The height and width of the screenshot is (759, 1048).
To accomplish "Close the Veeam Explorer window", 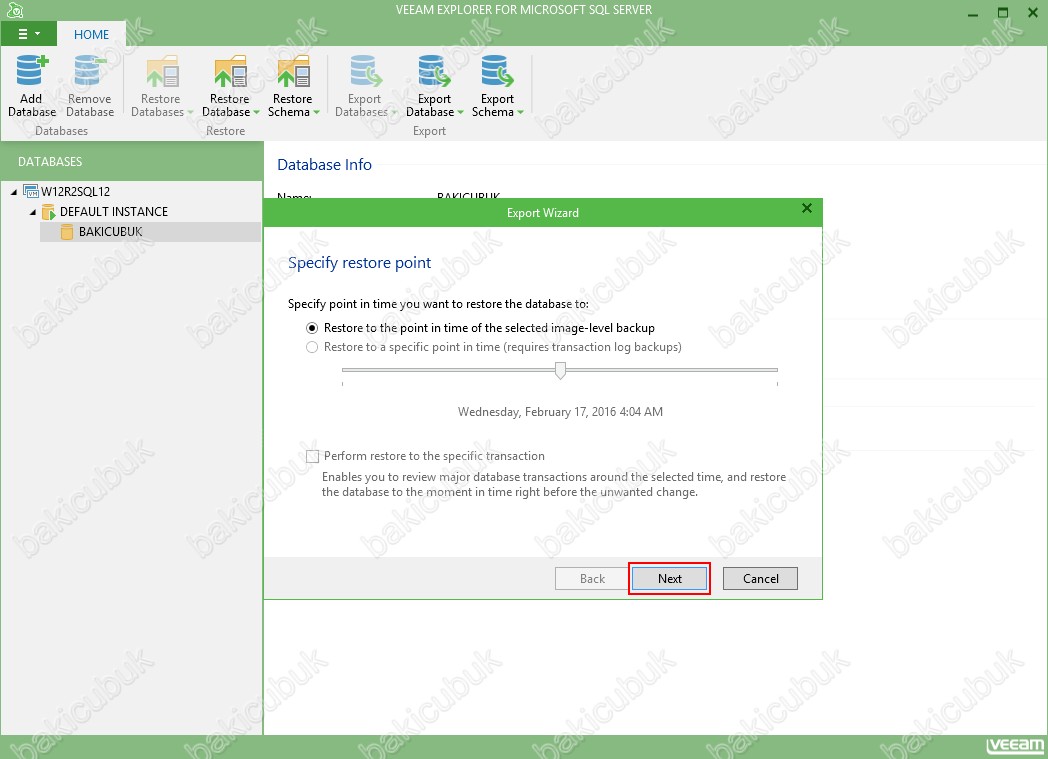I will pyautogui.click(x=1033, y=13).
